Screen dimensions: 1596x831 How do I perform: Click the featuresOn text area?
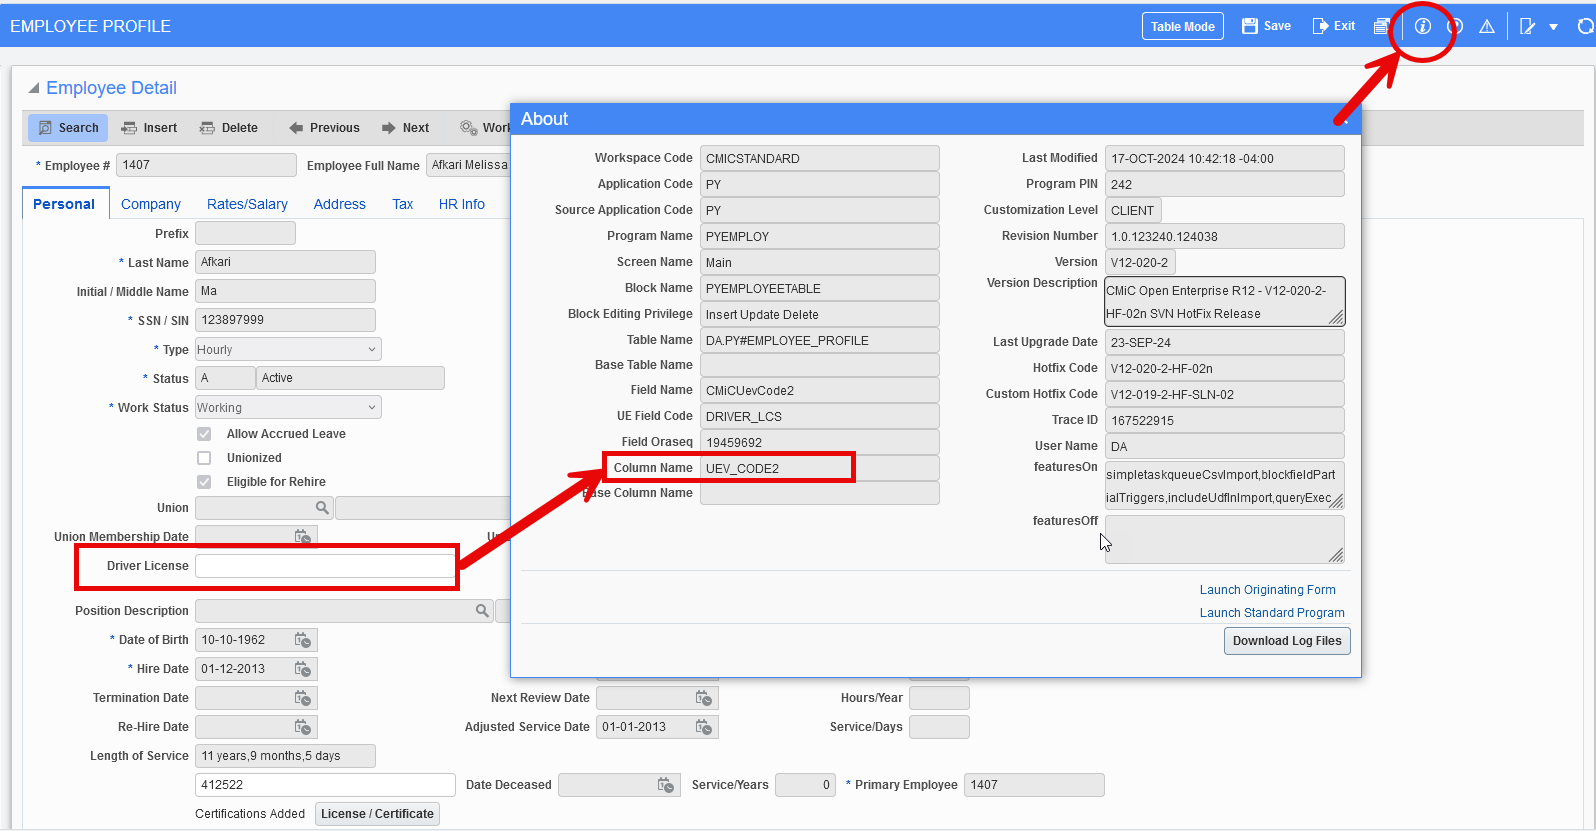click(x=1224, y=485)
